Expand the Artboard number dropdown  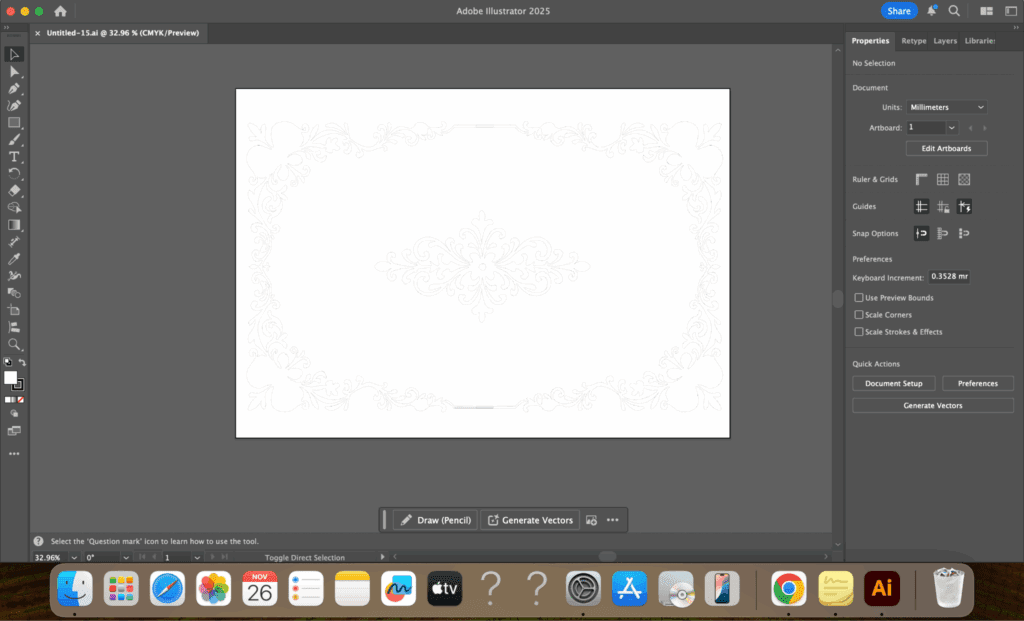[x=951, y=128]
